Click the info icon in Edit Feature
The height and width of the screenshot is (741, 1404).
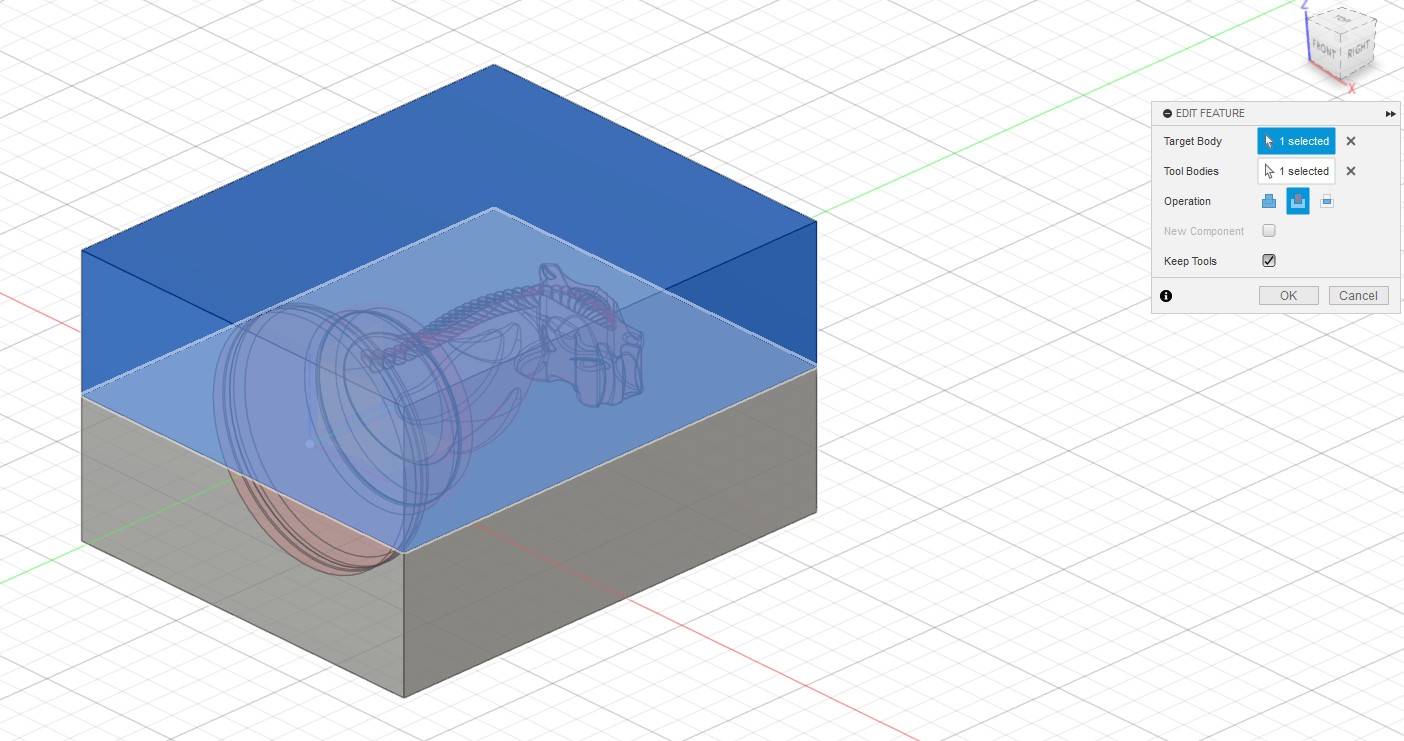1166,296
